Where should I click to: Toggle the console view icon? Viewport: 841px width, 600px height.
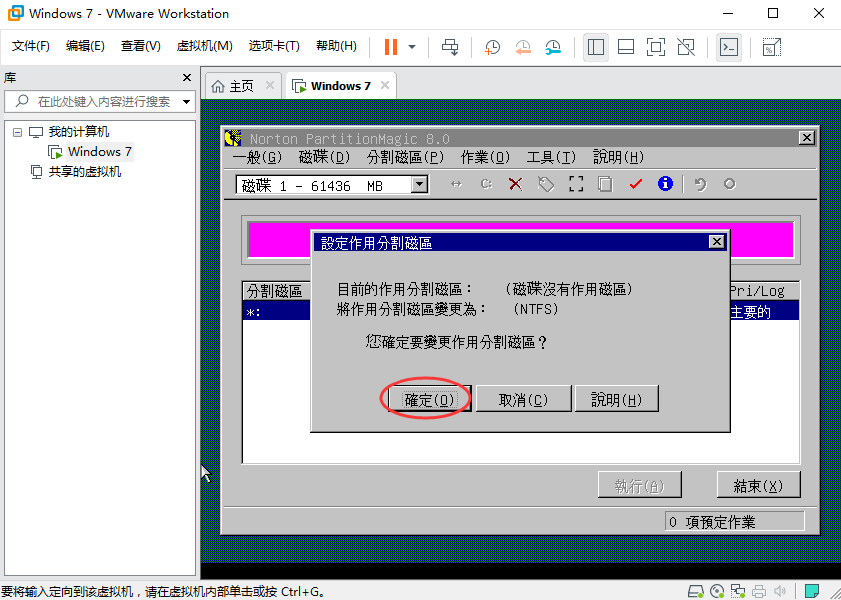(x=729, y=47)
